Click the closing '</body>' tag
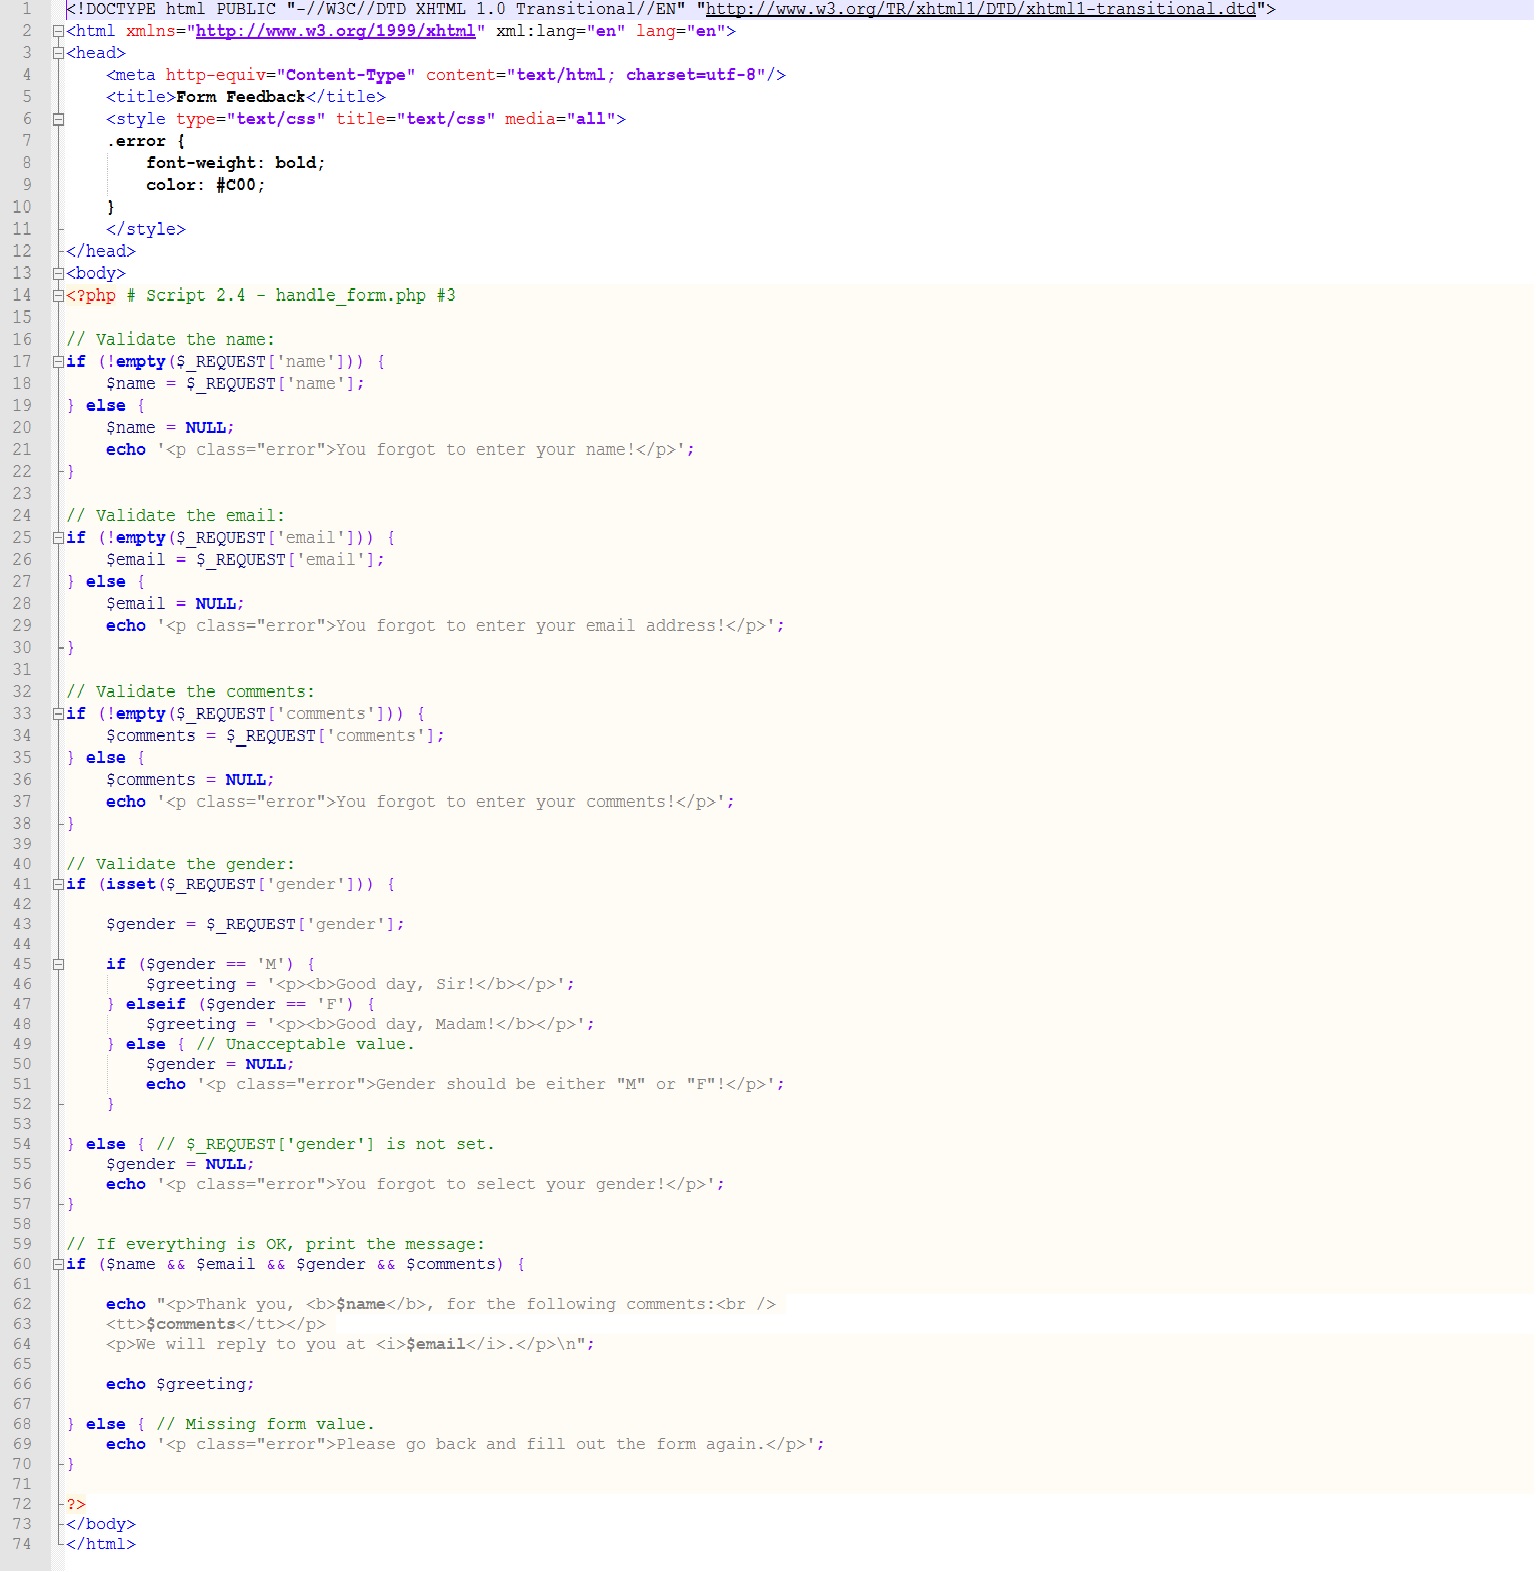The height and width of the screenshot is (1572, 1536). click(101, 1524)
